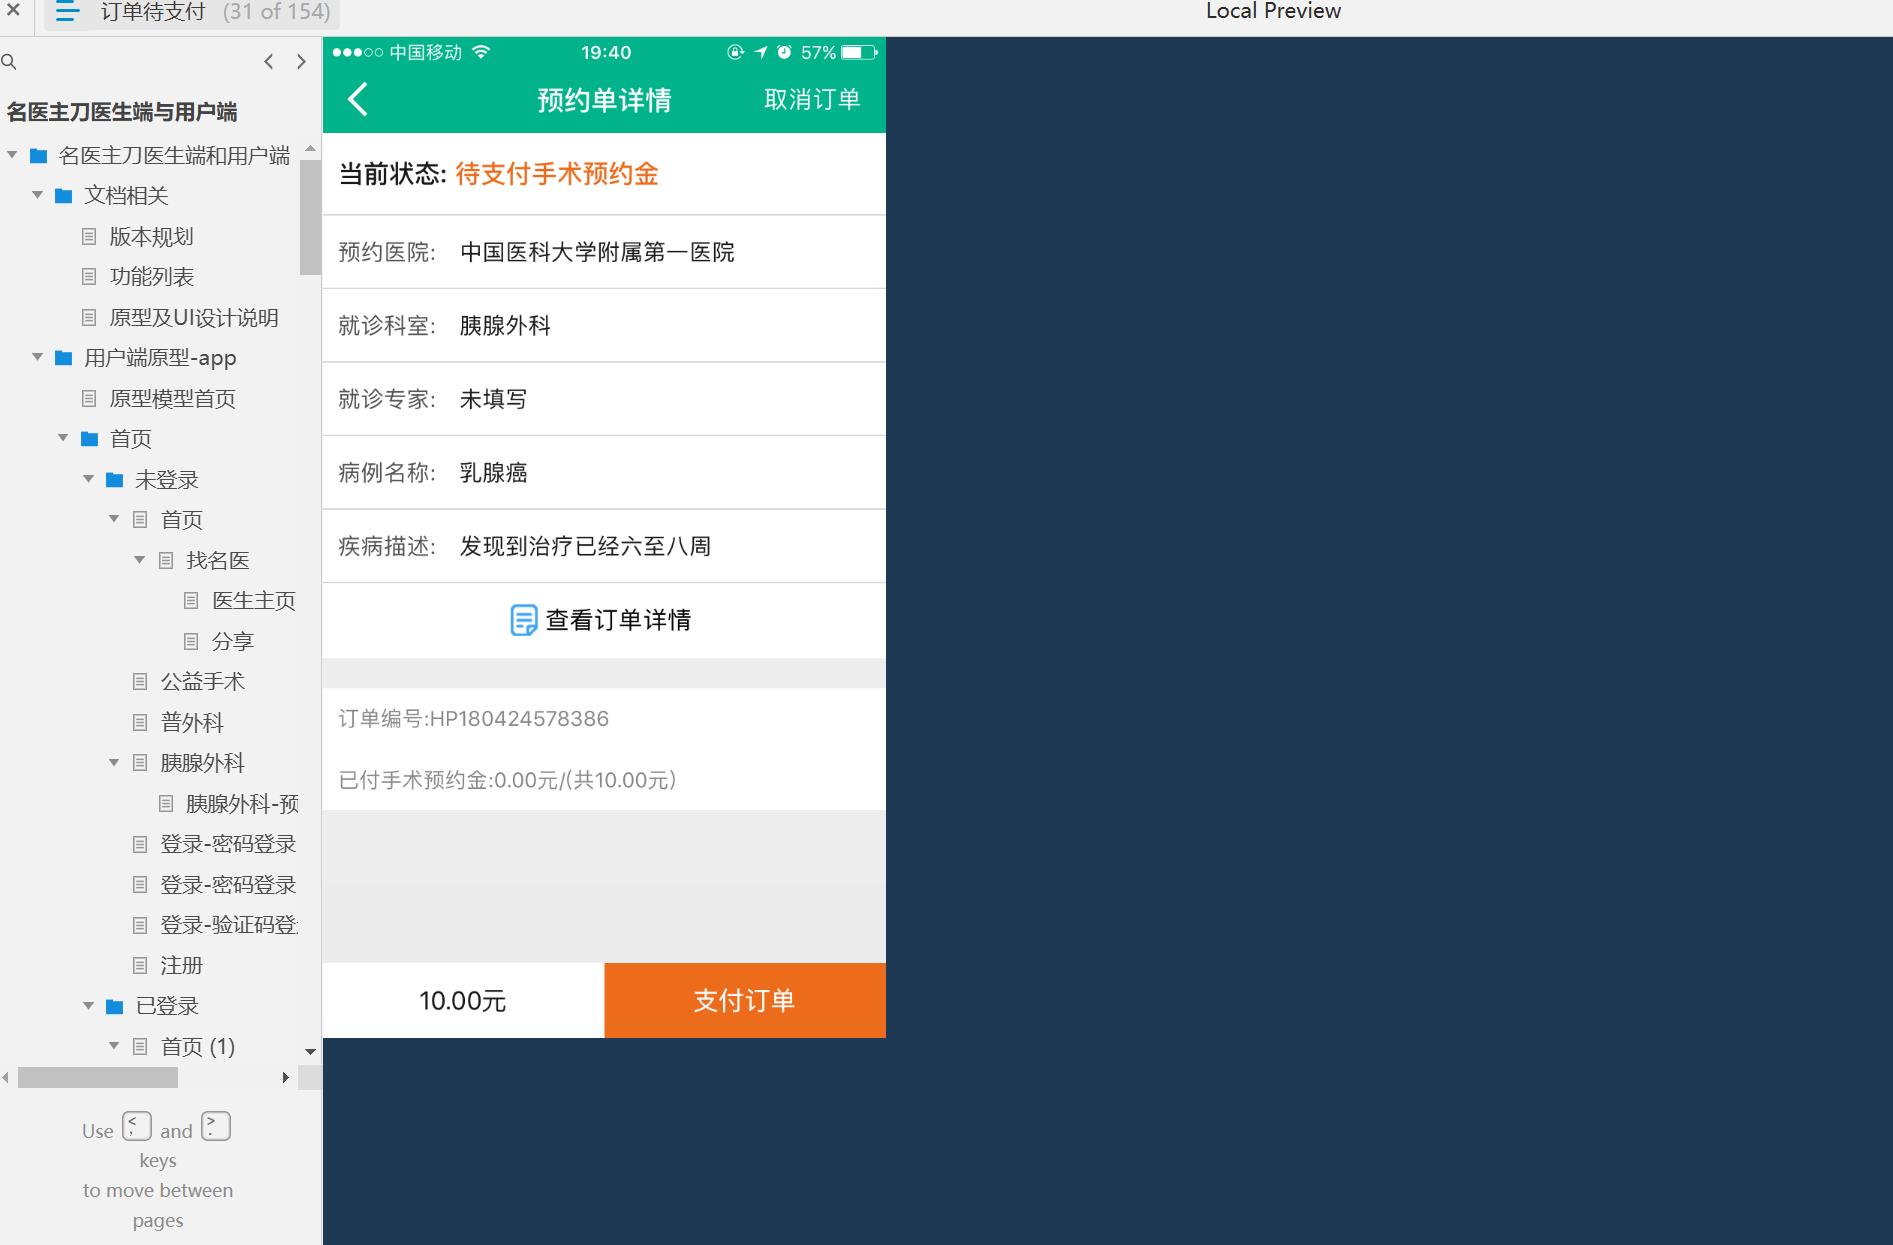
Task: Collapse the 已登录 folder
Action: [89, 1006]
